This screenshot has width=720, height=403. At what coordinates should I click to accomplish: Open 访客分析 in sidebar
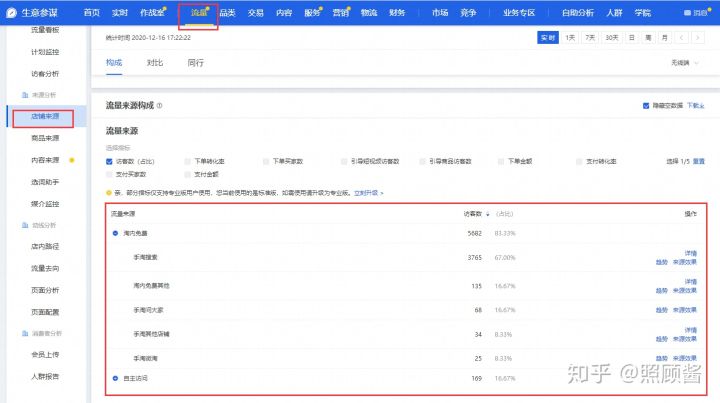click(45, 74)
